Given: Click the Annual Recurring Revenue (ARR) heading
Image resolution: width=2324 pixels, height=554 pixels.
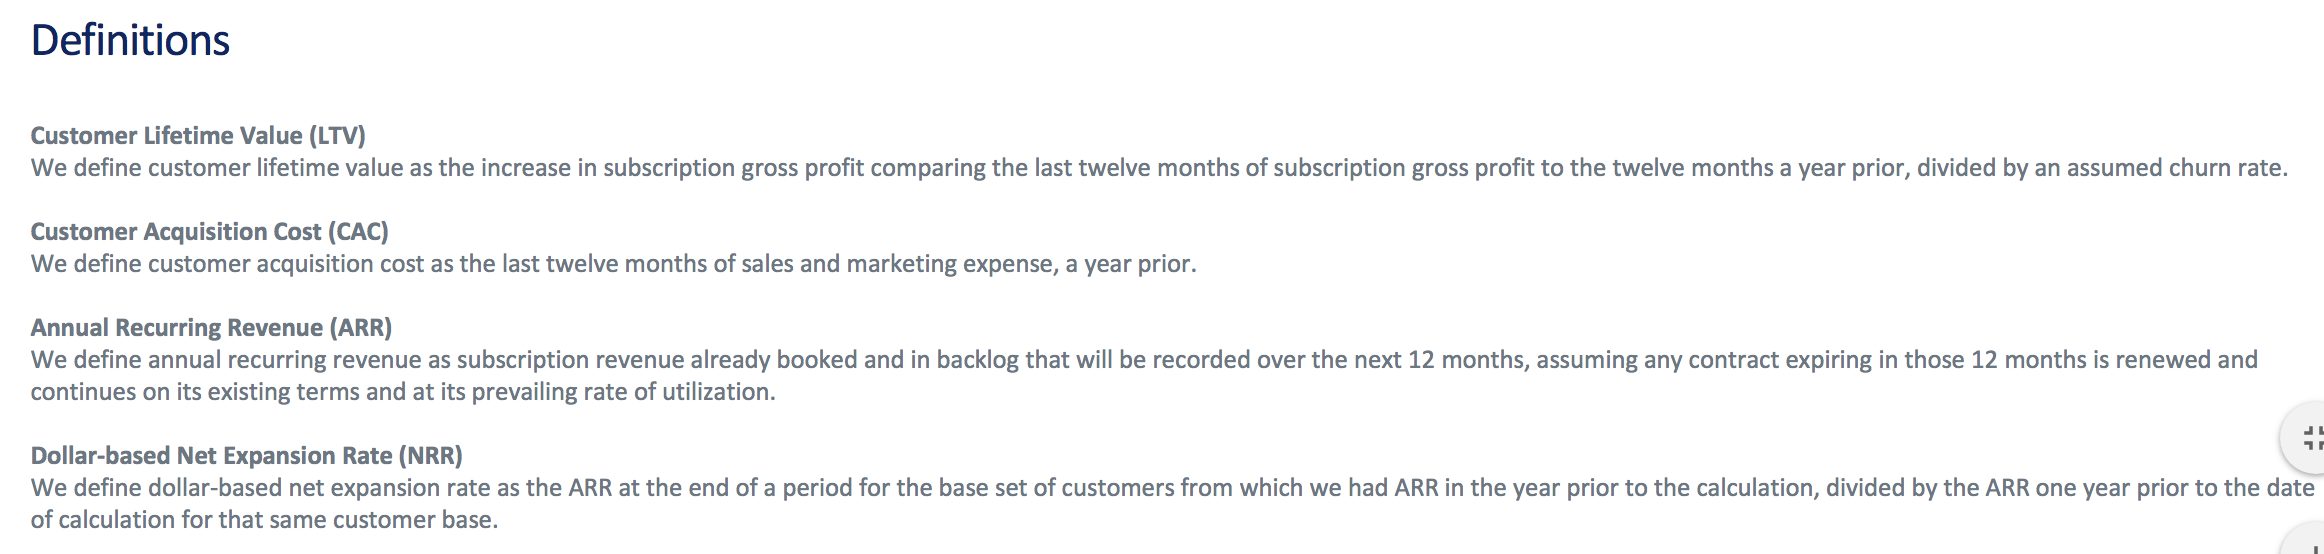Looking at the screenshot, I should point(211,327).
